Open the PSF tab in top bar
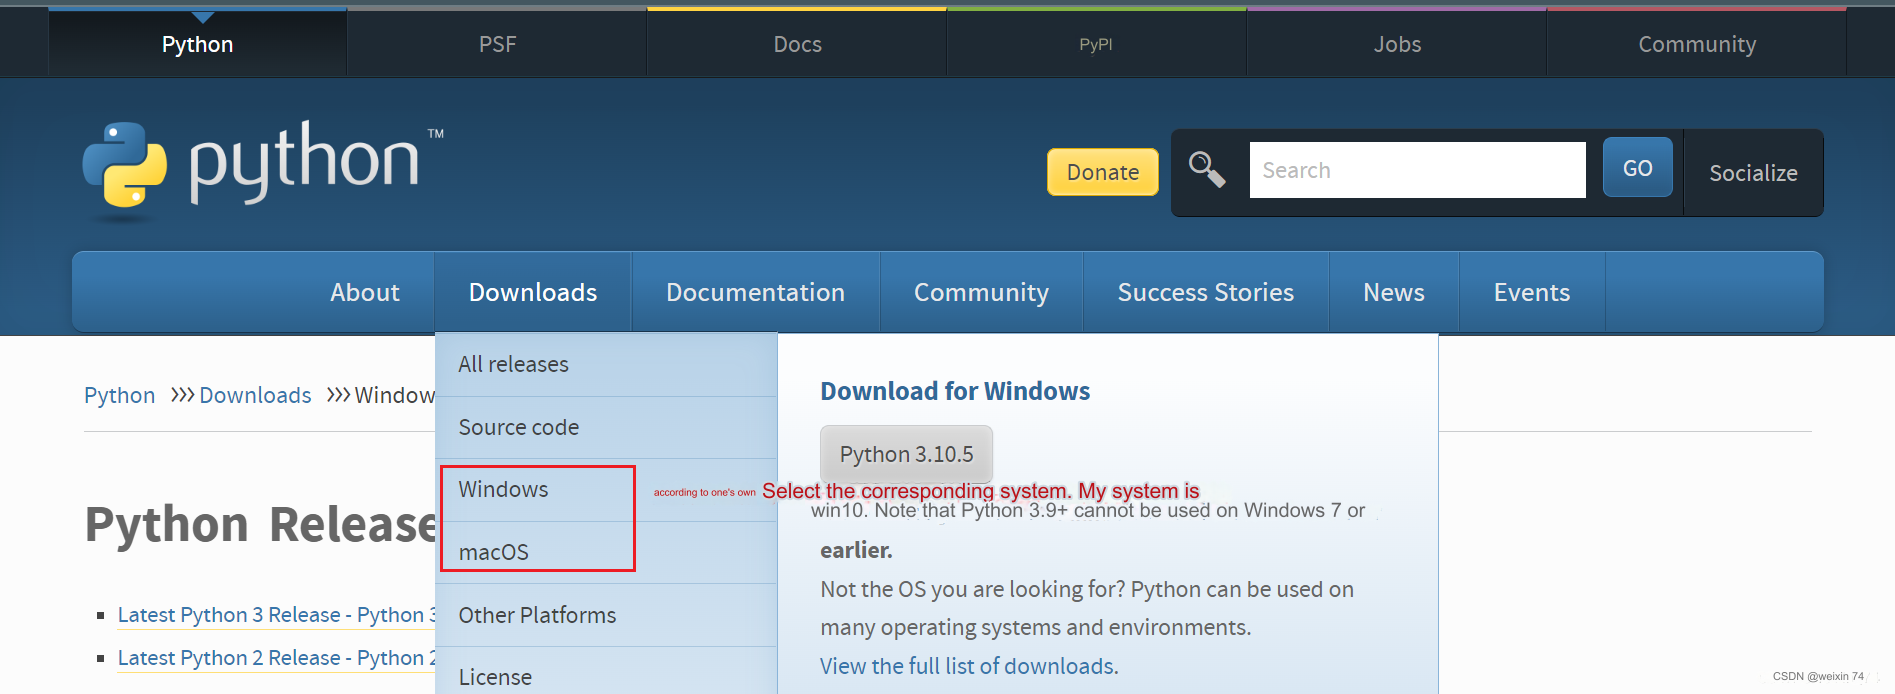 (497, 44)
